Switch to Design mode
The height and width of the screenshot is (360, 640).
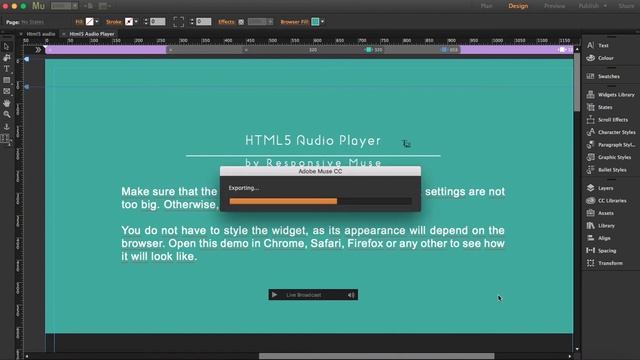518,6
